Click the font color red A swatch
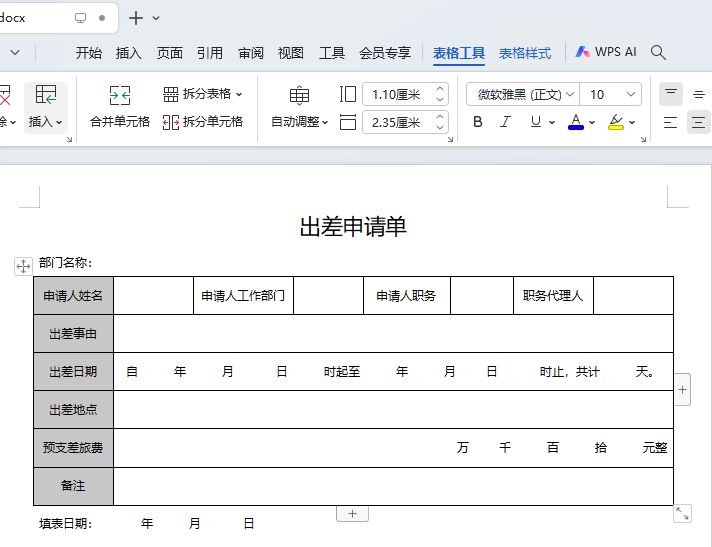This screenshot has width=712, height=547. [576, 122]
